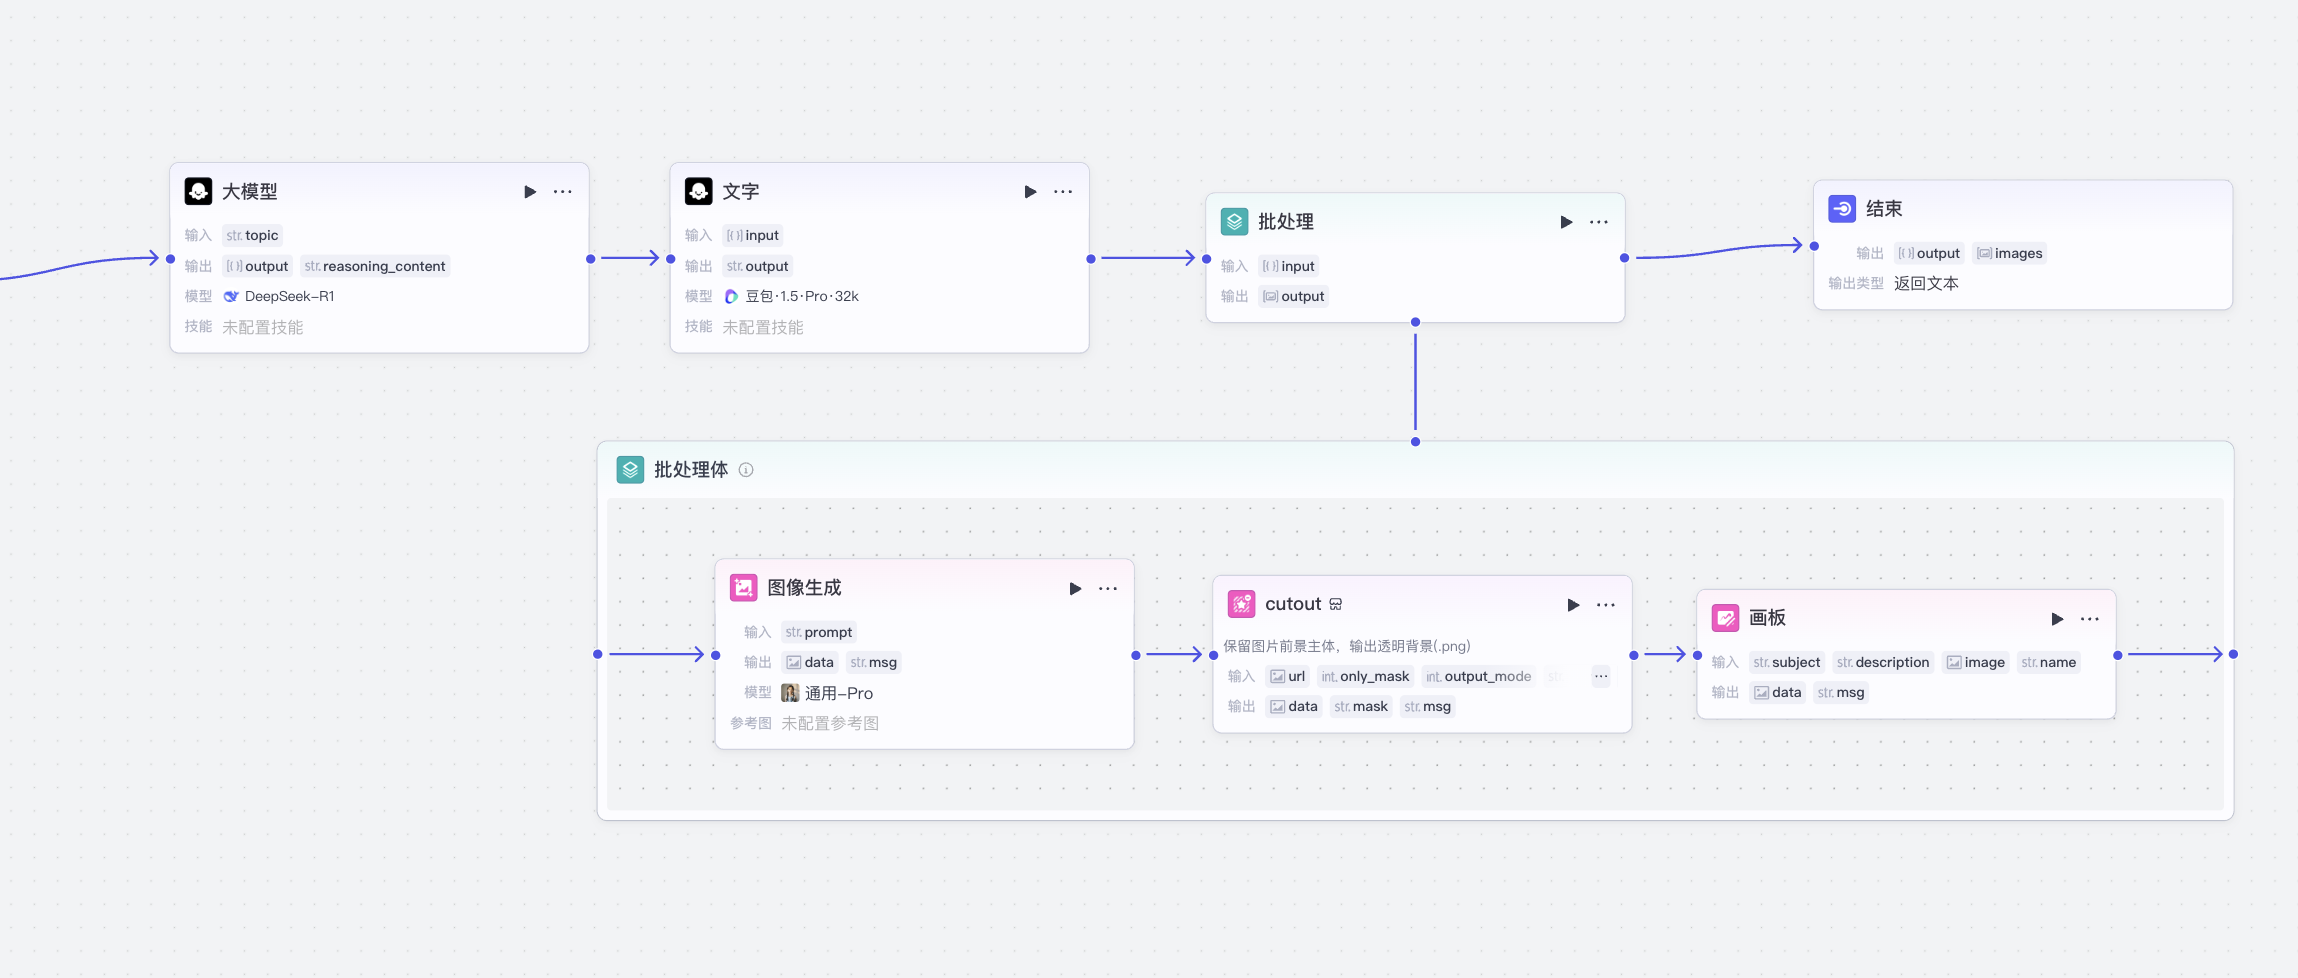Open the 通用-Pro model selector
2298x978 pixels.
point(838,693)
